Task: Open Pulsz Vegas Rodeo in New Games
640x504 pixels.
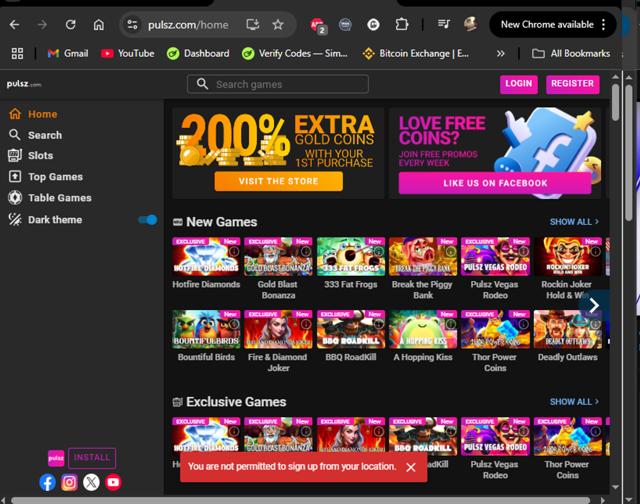Action: (495, 257)
